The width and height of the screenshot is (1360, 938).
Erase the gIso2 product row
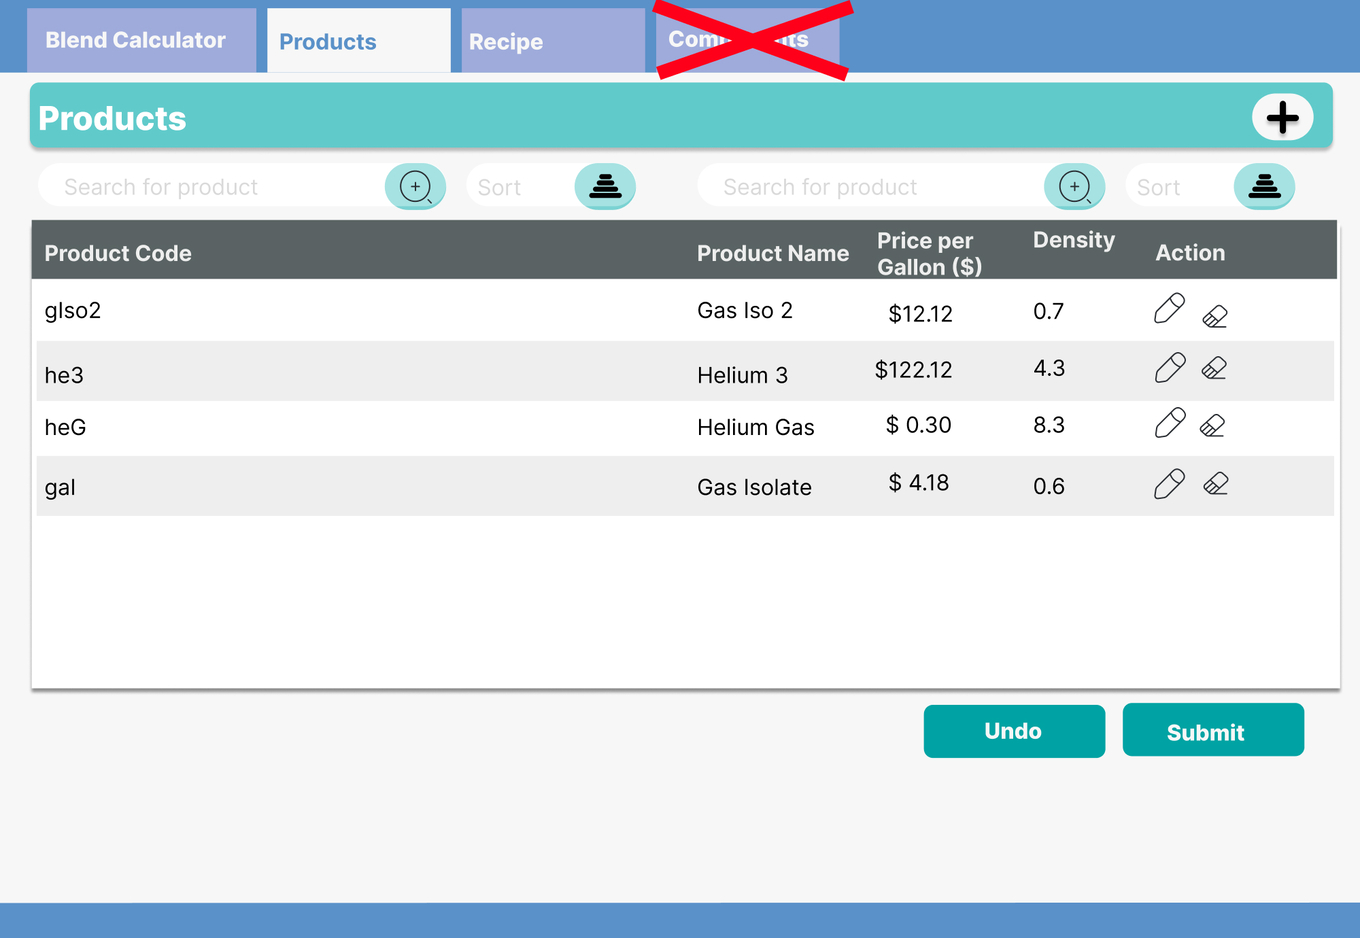click(x=1215, y=316)
